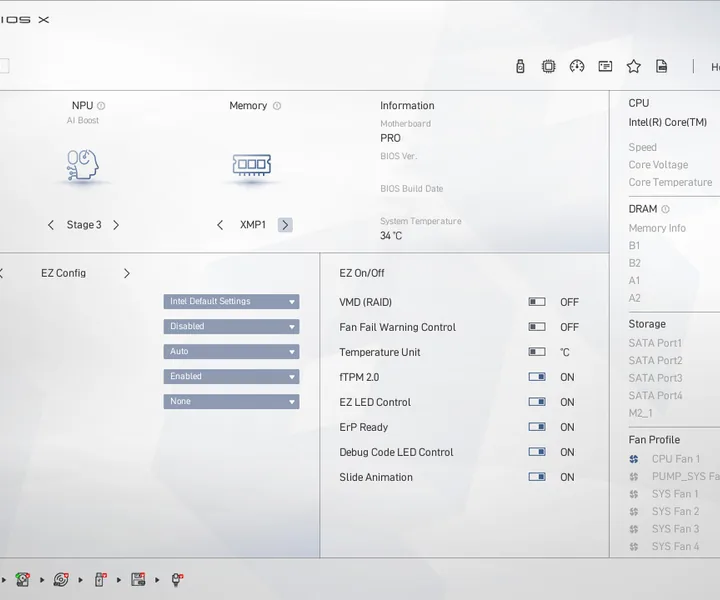Open the speedometer hardware monitor icon
720x600 pixels.
(577, 67)
